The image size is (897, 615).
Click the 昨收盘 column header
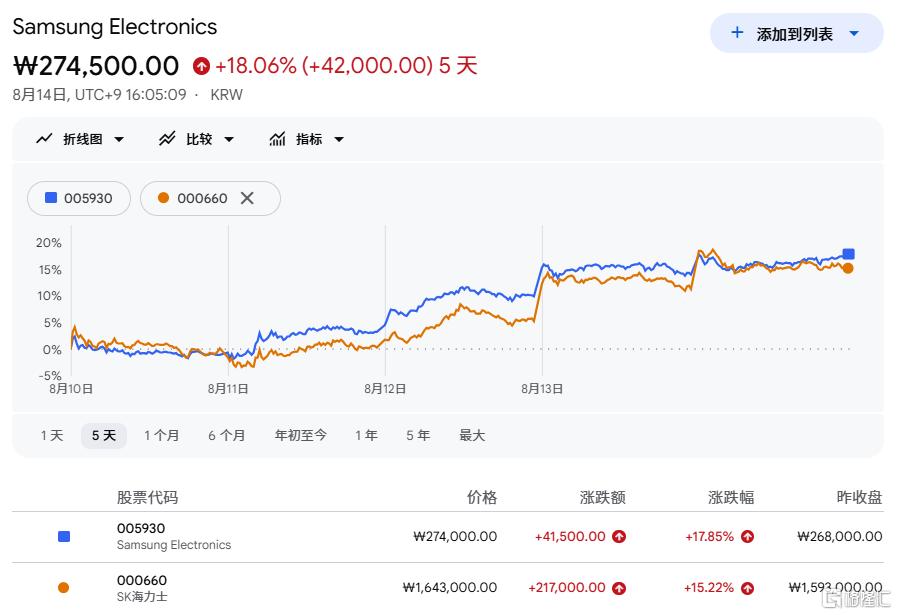tap(859, 497)
